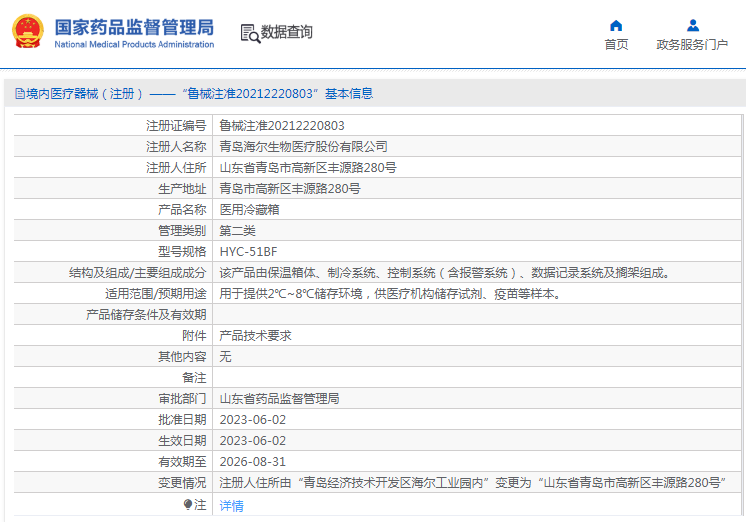Click approval department 山东省药品监督管理局
The height and width of the screenshot is (522, 746).
279,399
